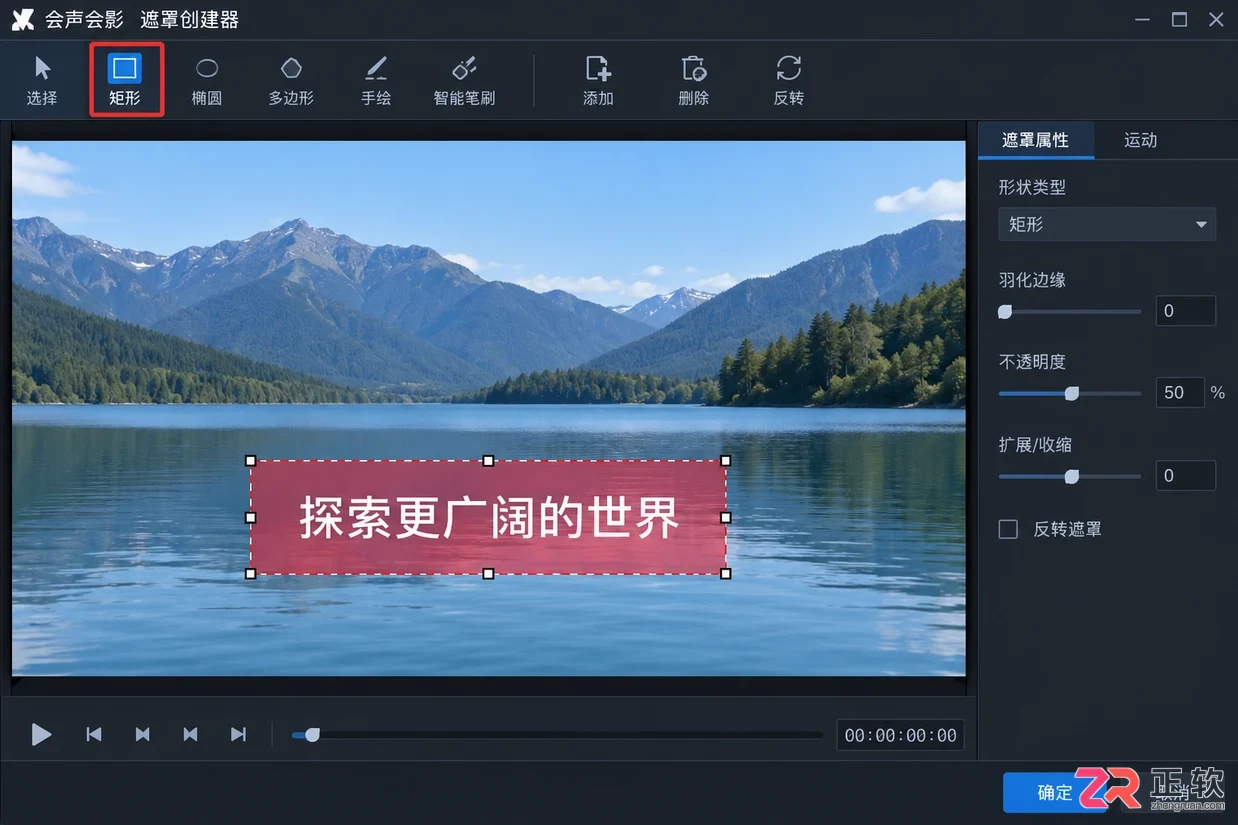Viewport: 1238px width, 825px height.
Task: Enable the 反转遮罩 checkbox
Action: pos(1008,529)
